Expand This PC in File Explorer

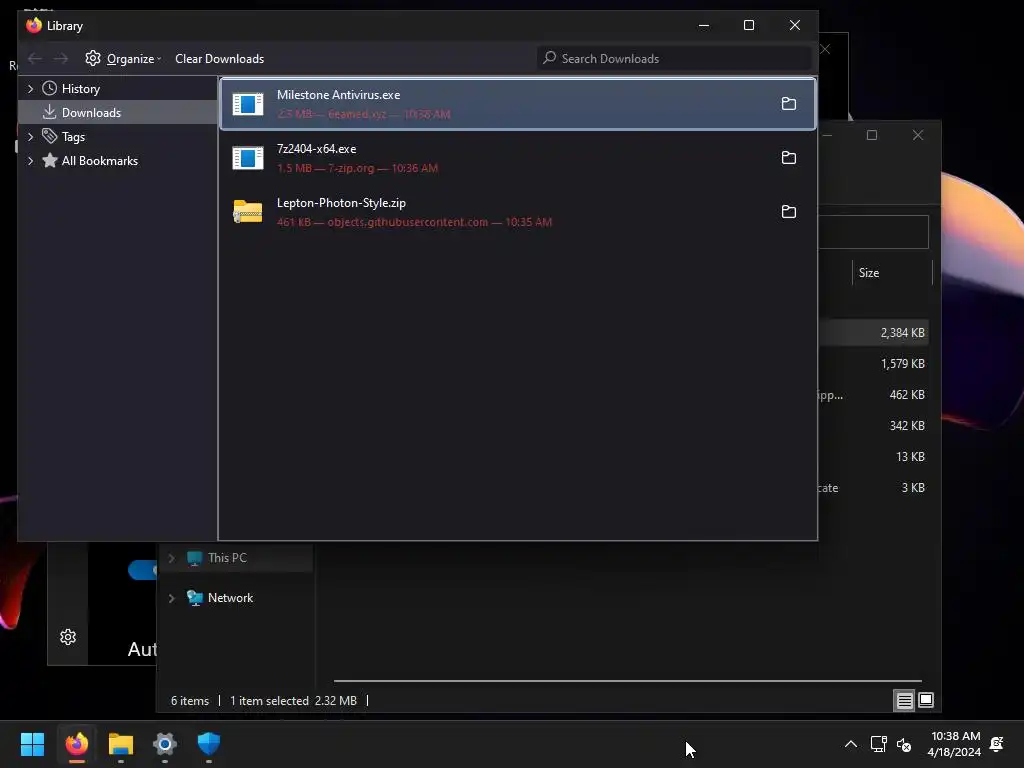coord(172,558)
